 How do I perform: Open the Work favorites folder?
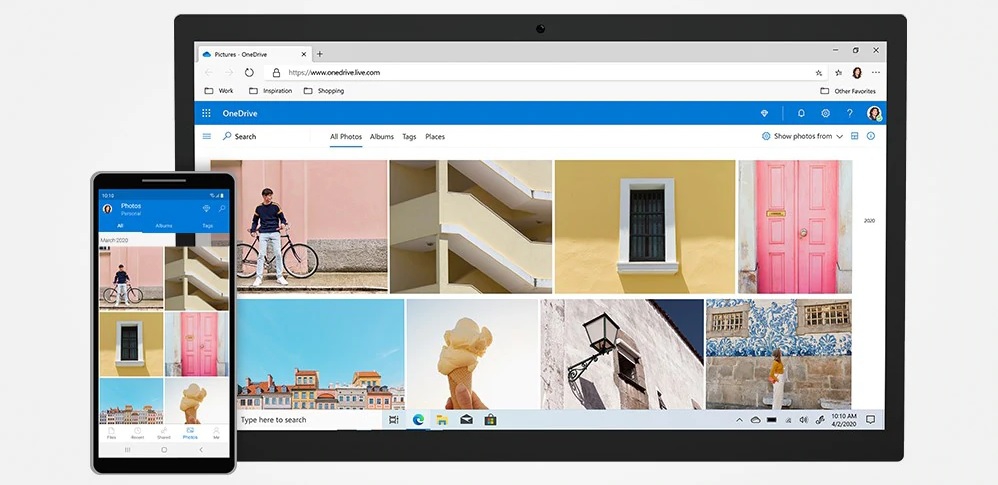point(218,91)
